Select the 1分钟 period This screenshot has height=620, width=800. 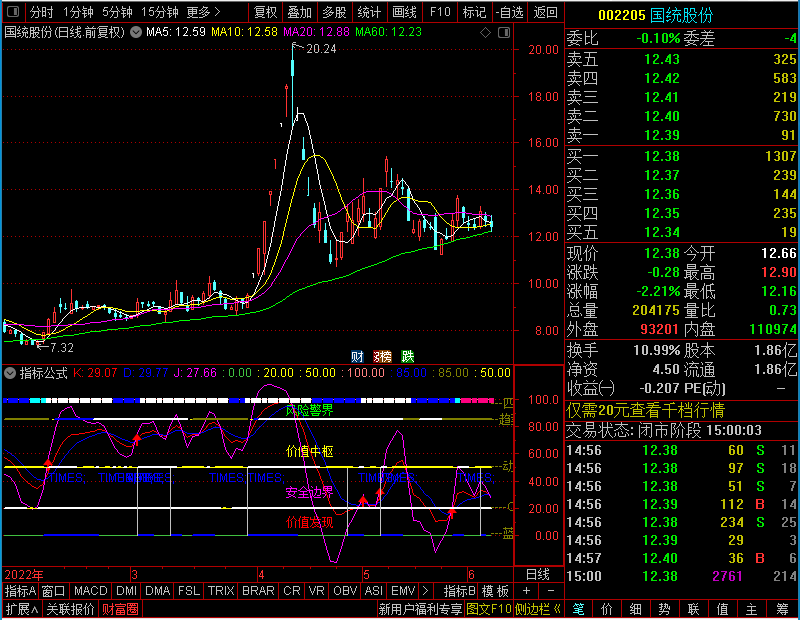[x=78, y=12]
